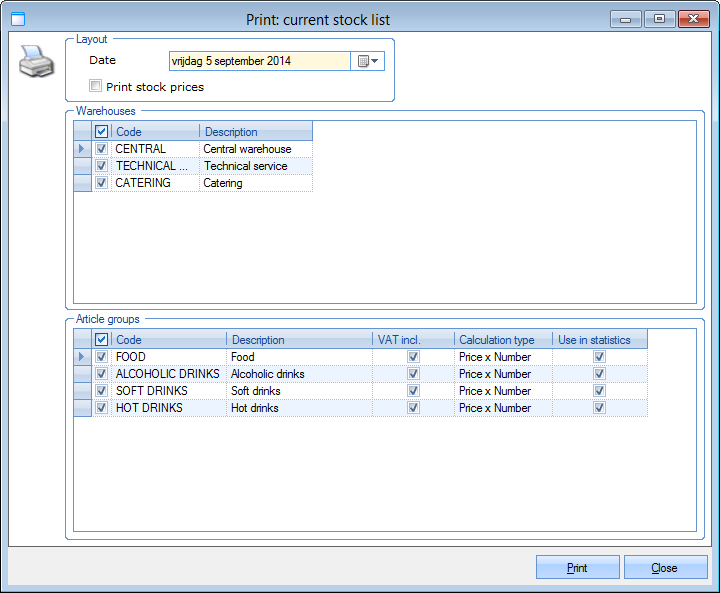The height and width of the screenshot is (593, 720).
Task: Uncheck the FOOD article group checkbox
Action: click(x=101, y=357)
